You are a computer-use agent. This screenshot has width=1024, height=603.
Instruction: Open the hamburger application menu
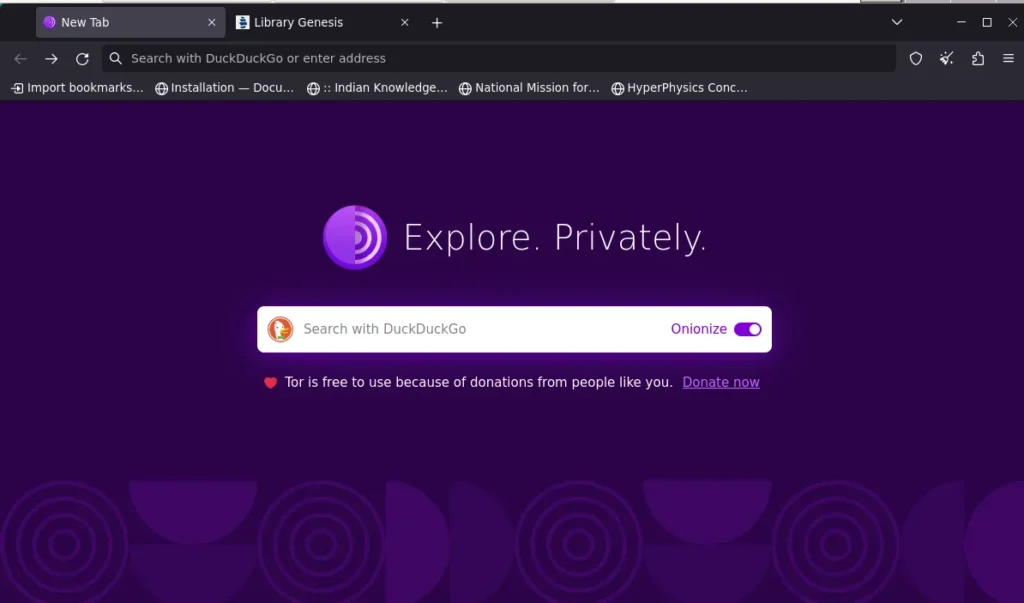1008,59
